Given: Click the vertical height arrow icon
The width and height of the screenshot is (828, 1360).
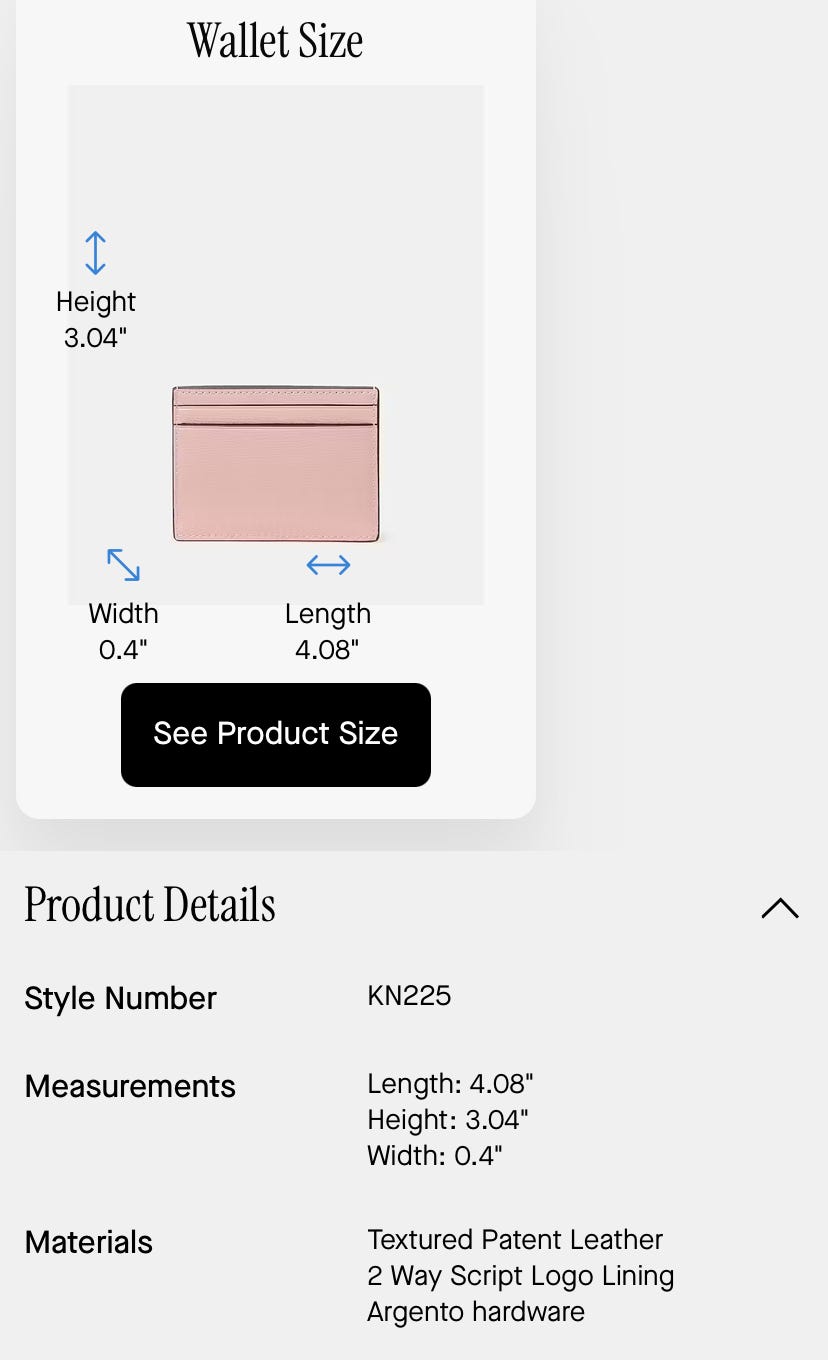Looking at the screenshot, I should pos(95,253).
